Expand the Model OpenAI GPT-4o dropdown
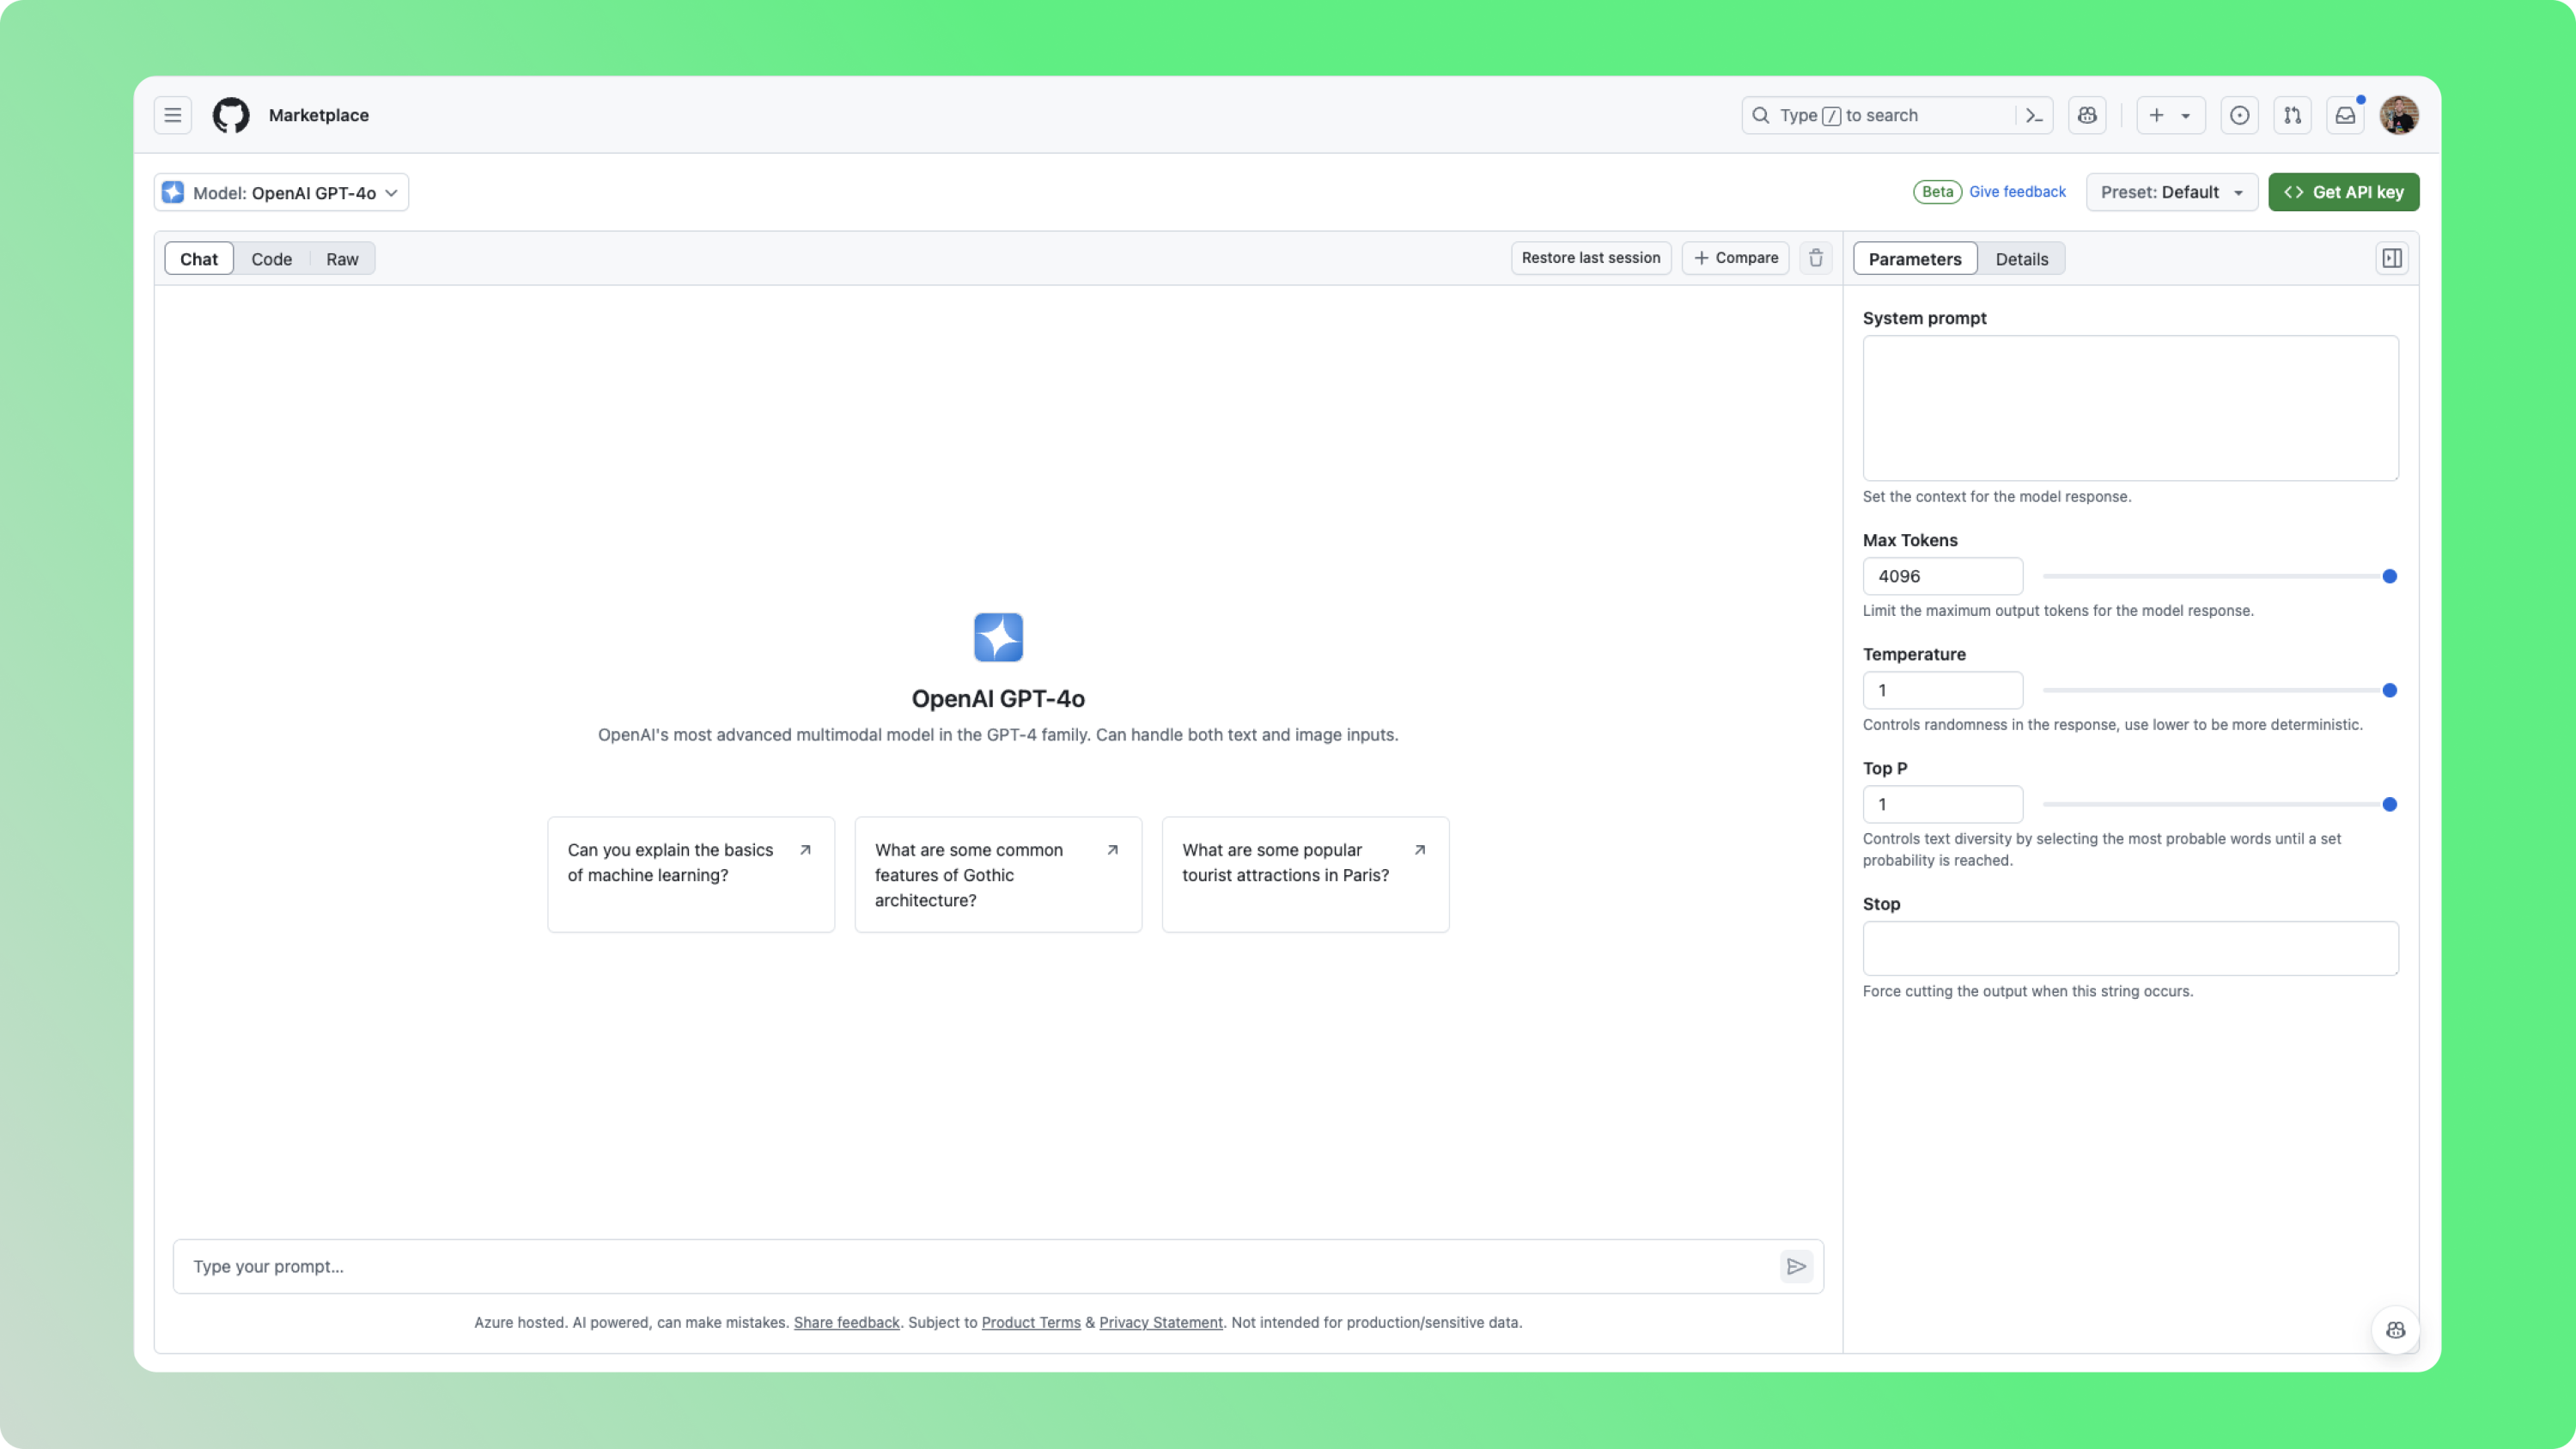The height and width of the screenshot is (1449, 2576). tap(281, 192)
